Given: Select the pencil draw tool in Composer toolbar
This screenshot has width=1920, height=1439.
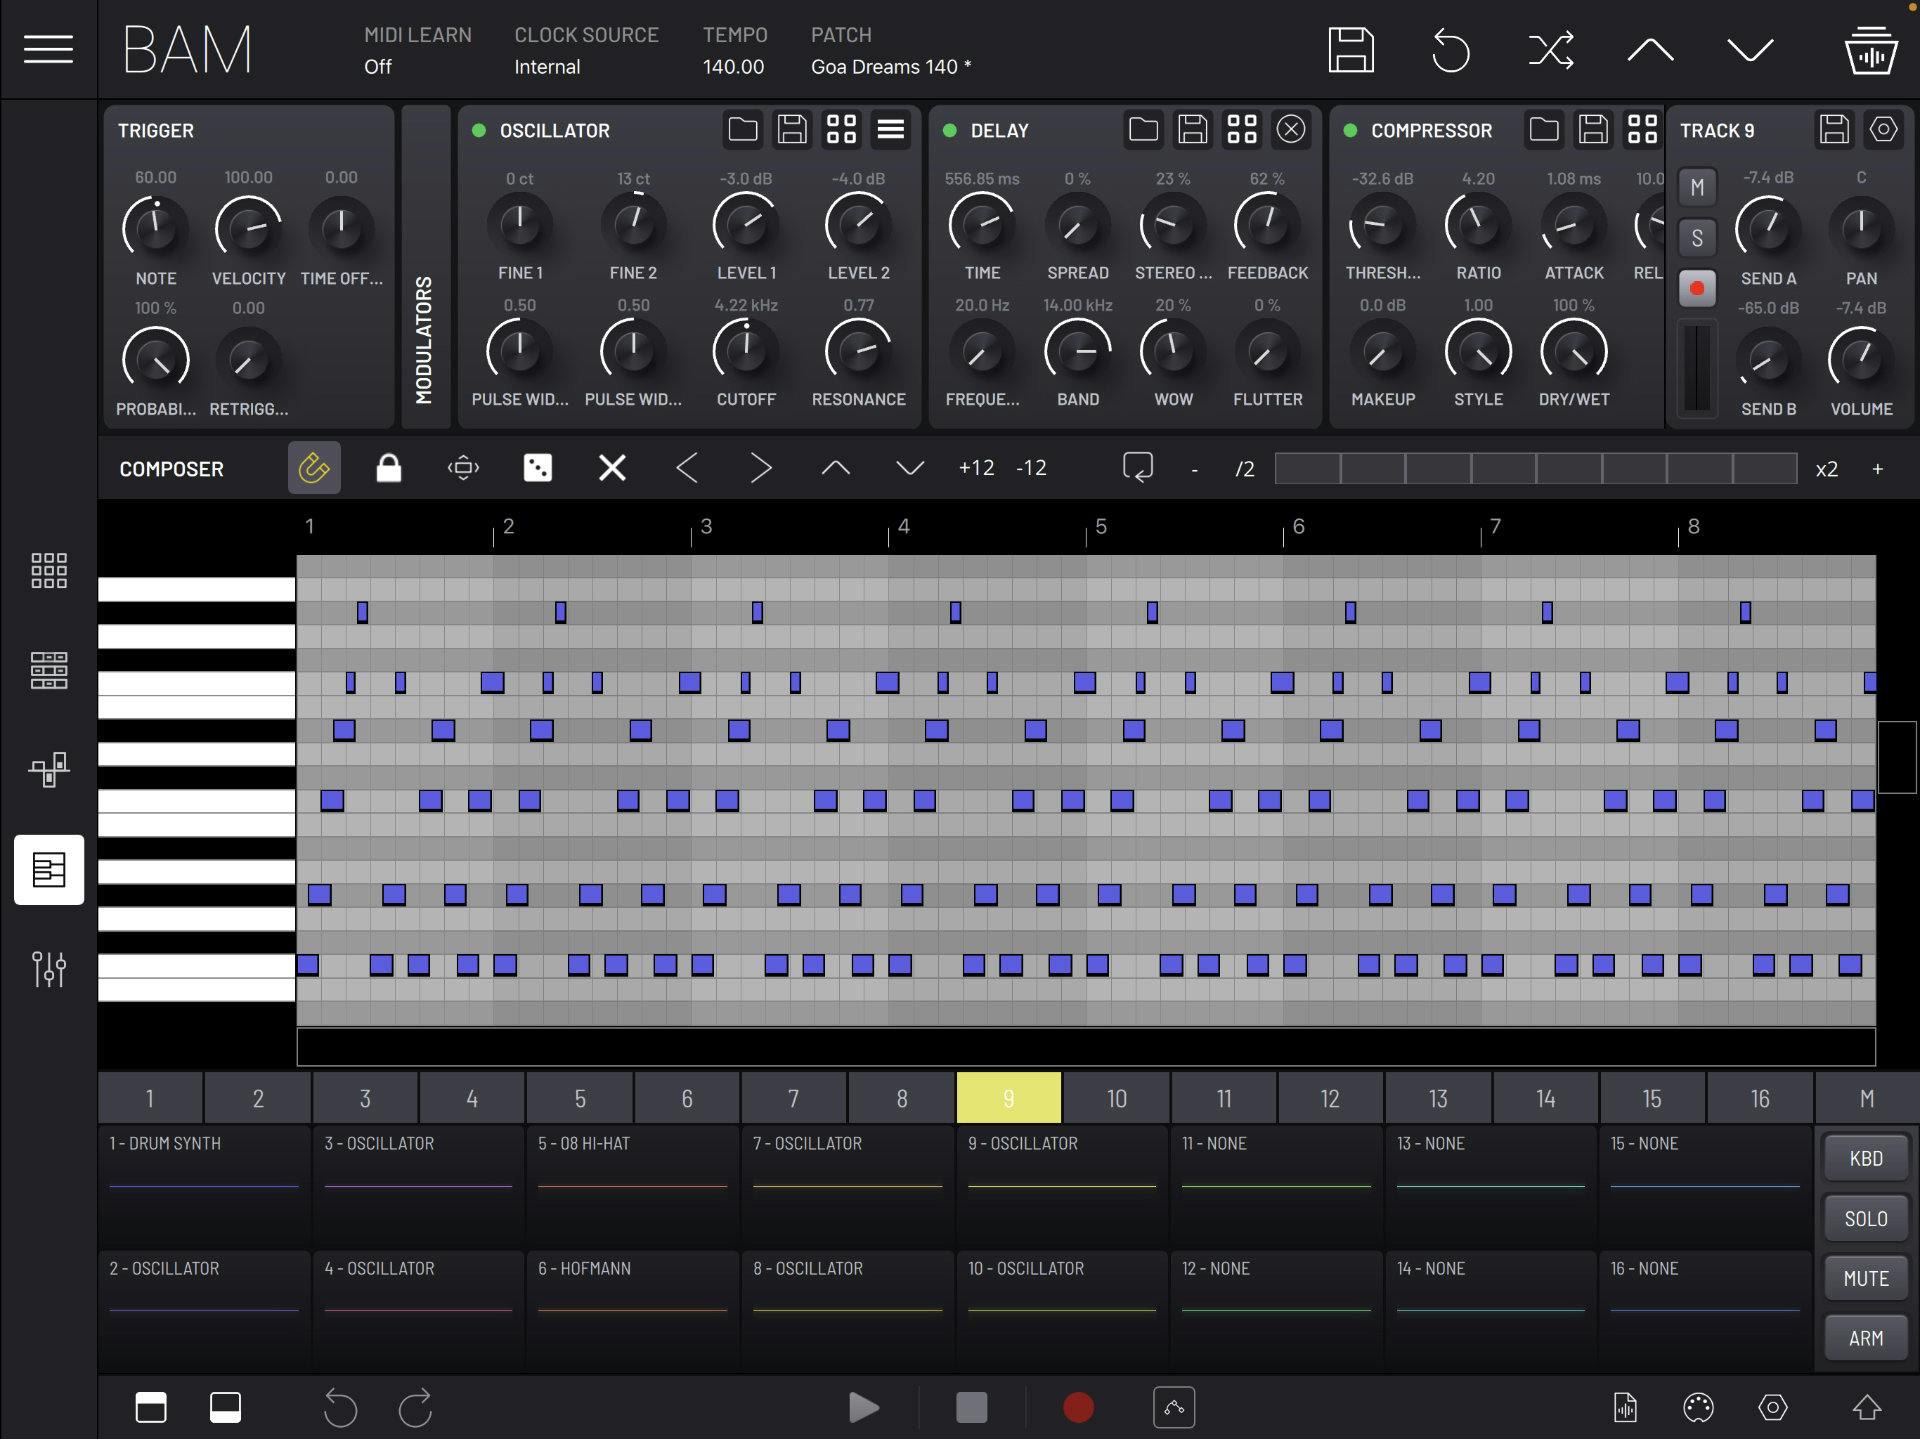Looking at the screenshot, I should click(x=314, y=467).
